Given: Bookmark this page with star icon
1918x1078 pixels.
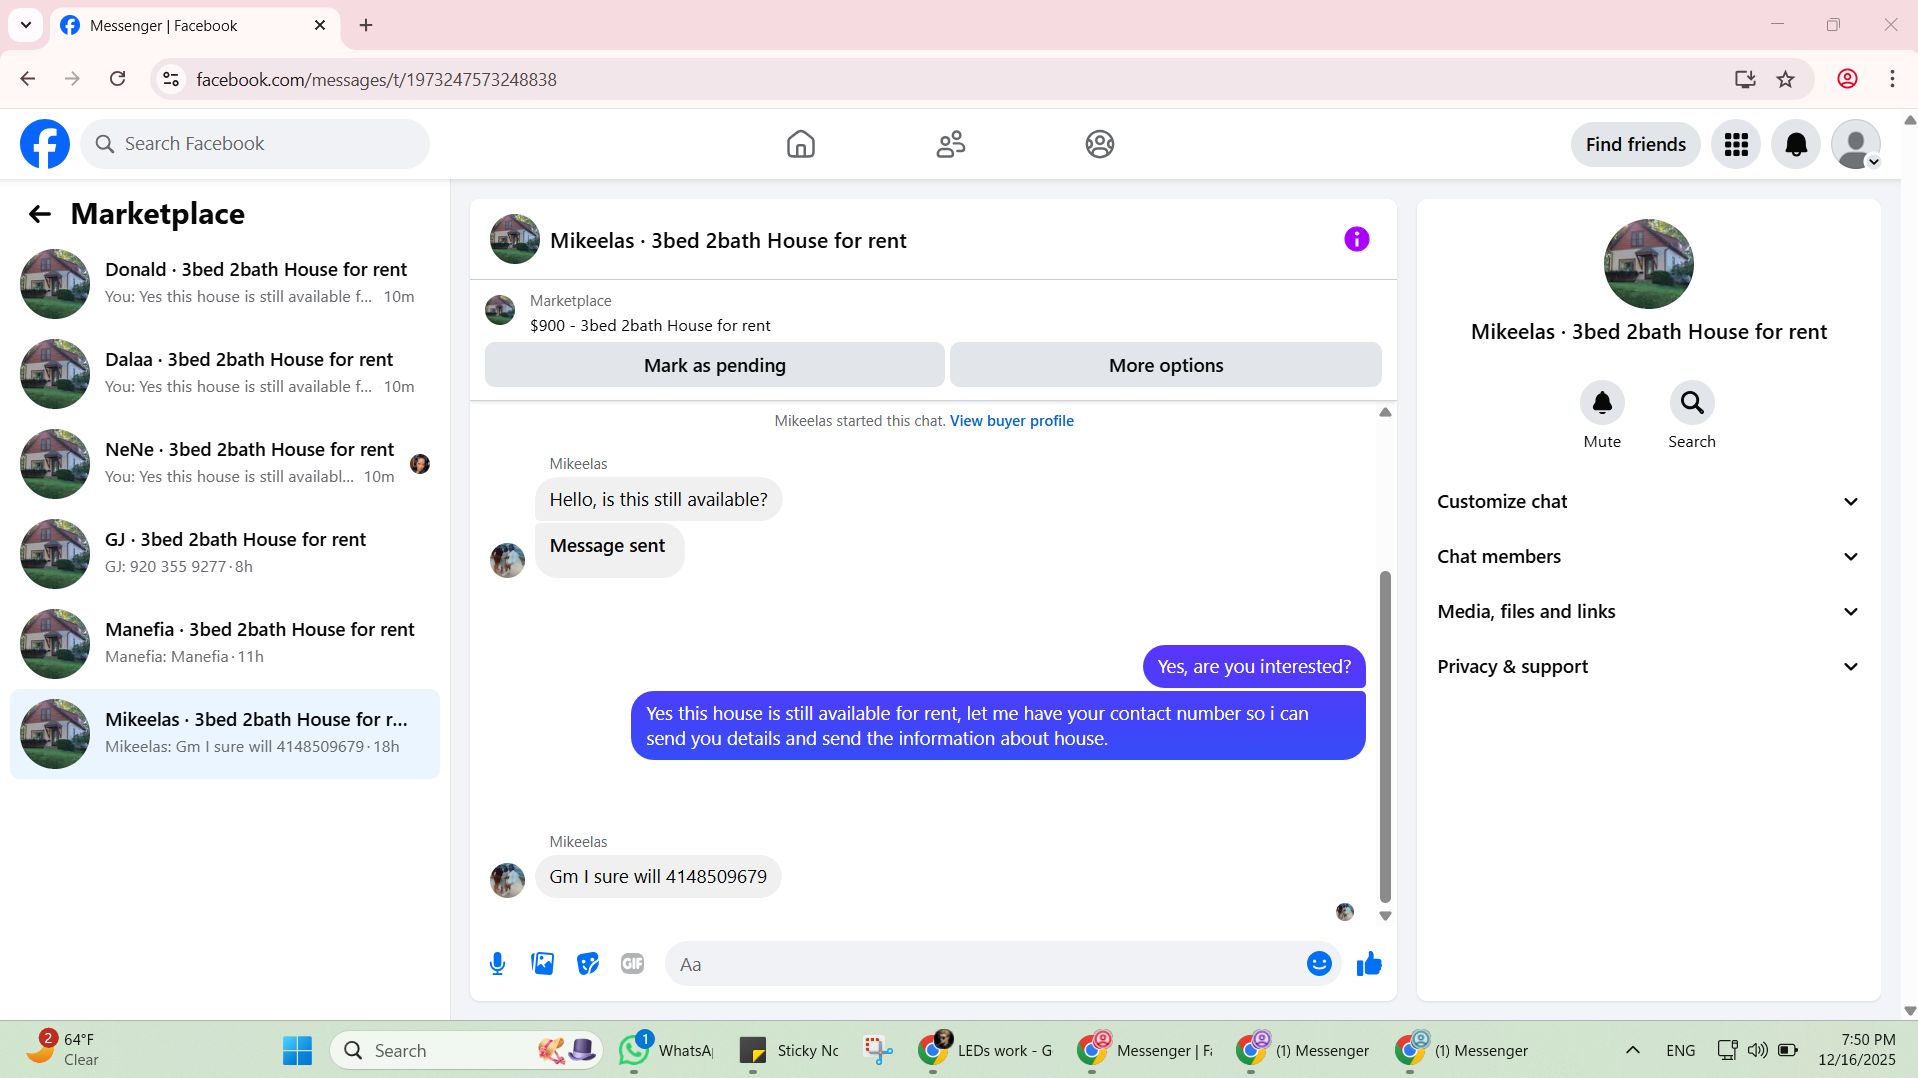Looking at the screenshot, I should (x=1786, y=79).
